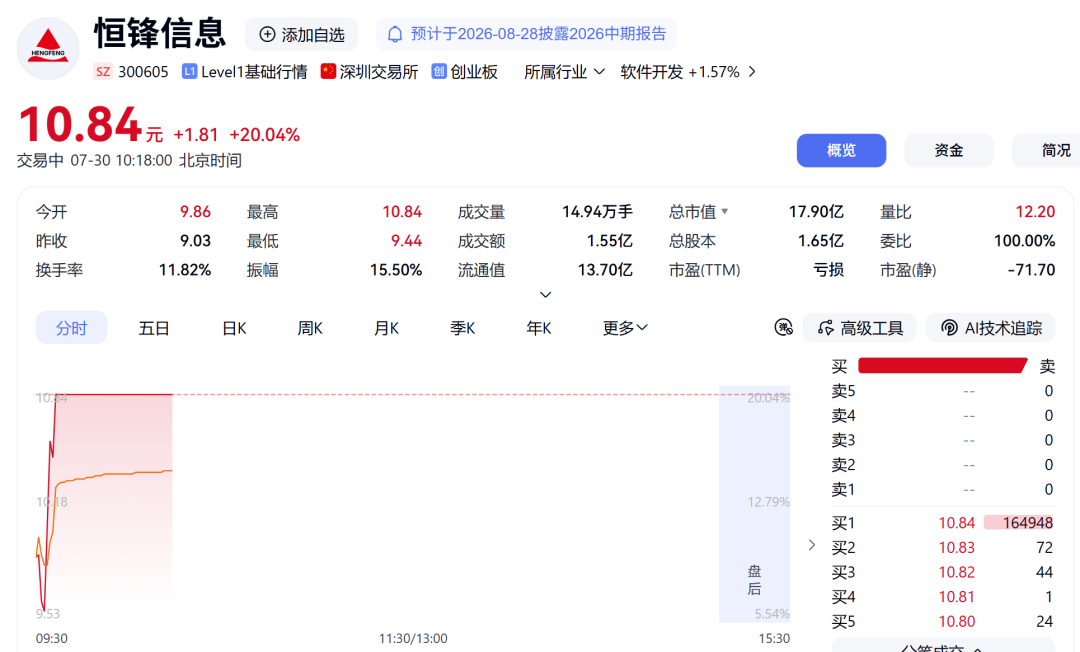Click 市盈(静) value -71.70
Viewport: 1080px width, 652px height.
(1031, 269)
